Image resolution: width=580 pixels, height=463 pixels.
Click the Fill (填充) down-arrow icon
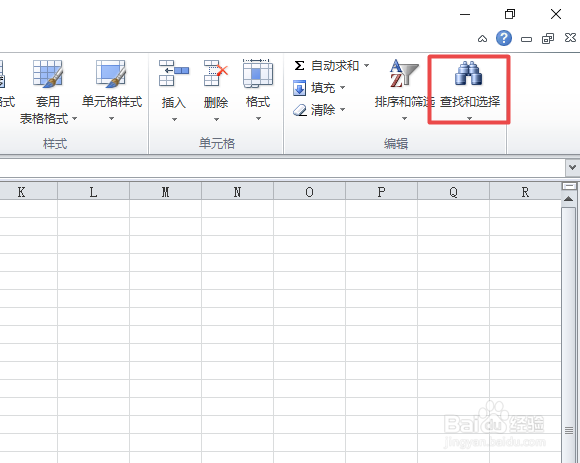point(299,88)
